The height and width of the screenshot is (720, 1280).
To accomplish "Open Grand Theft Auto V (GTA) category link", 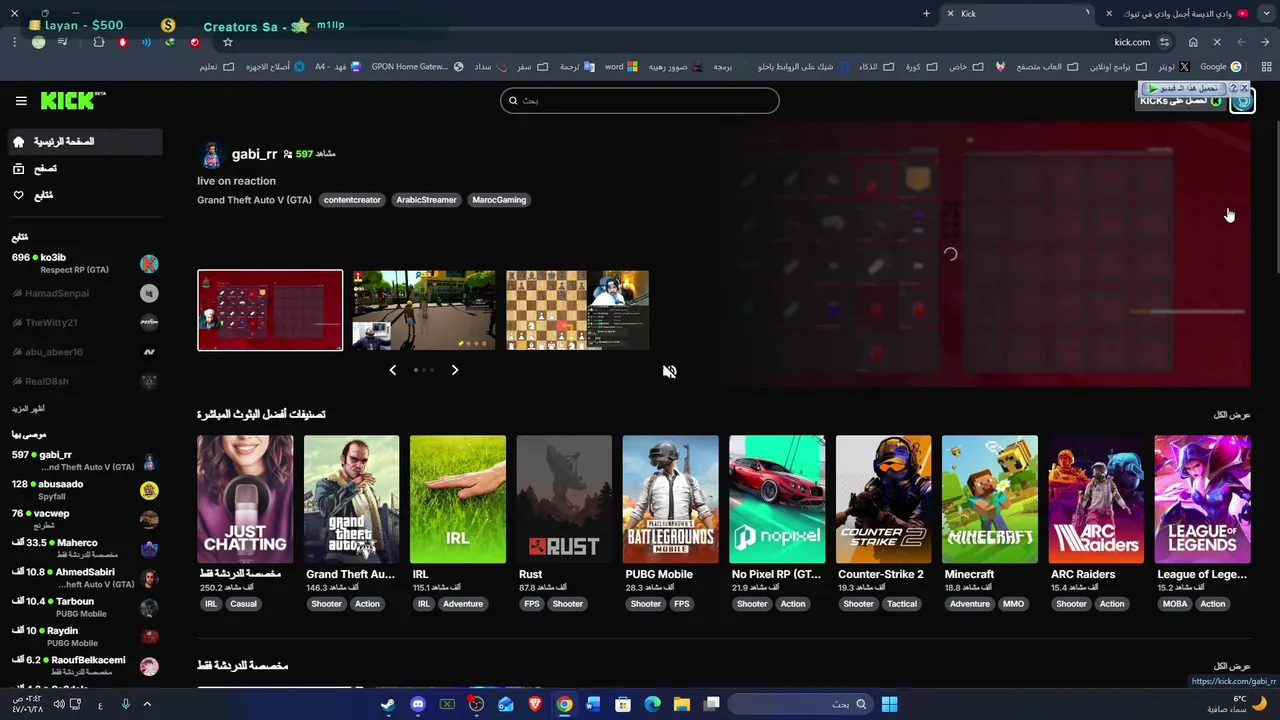I will (x=254, y=200).
